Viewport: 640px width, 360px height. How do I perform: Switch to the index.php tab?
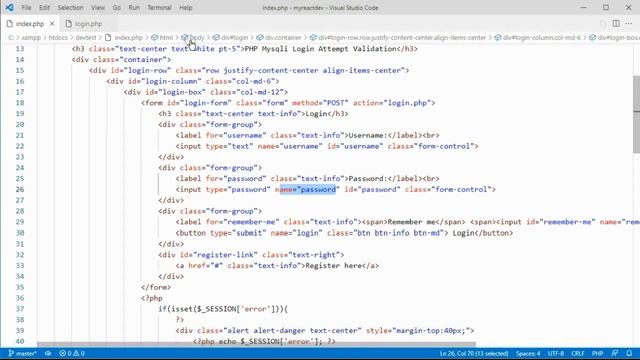30,24
